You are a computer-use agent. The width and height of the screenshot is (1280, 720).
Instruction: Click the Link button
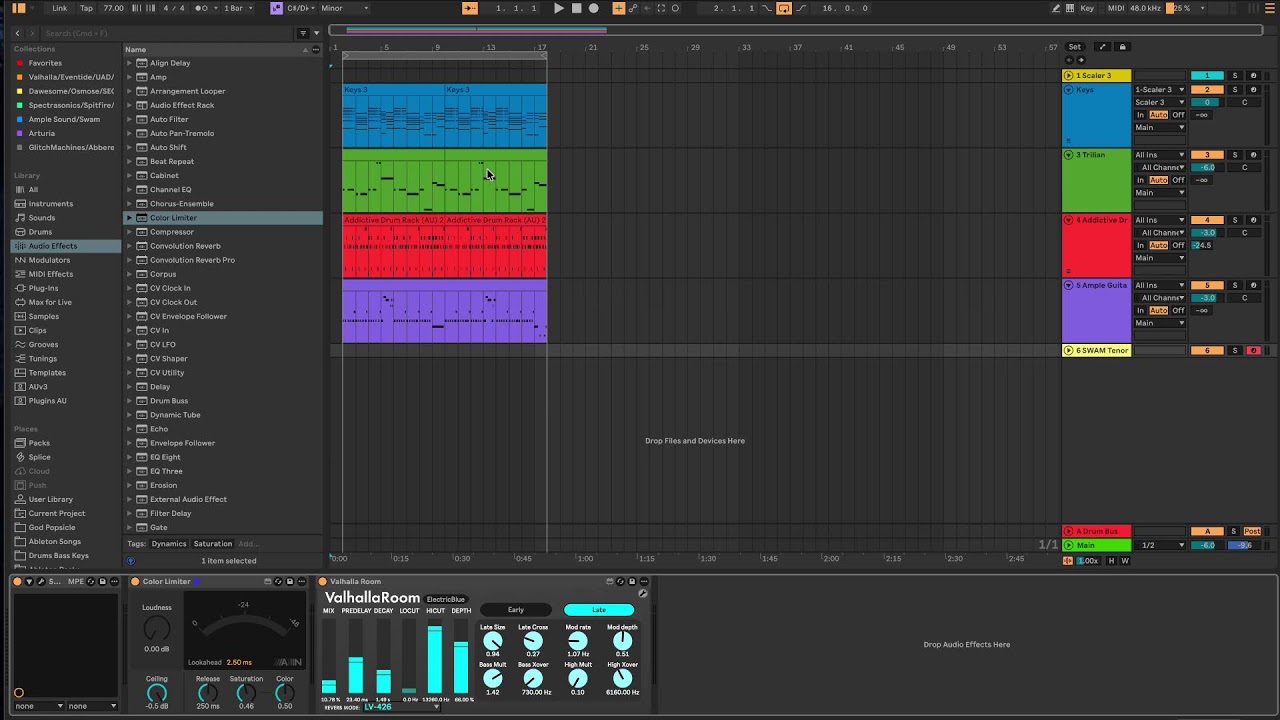point(60,8)
